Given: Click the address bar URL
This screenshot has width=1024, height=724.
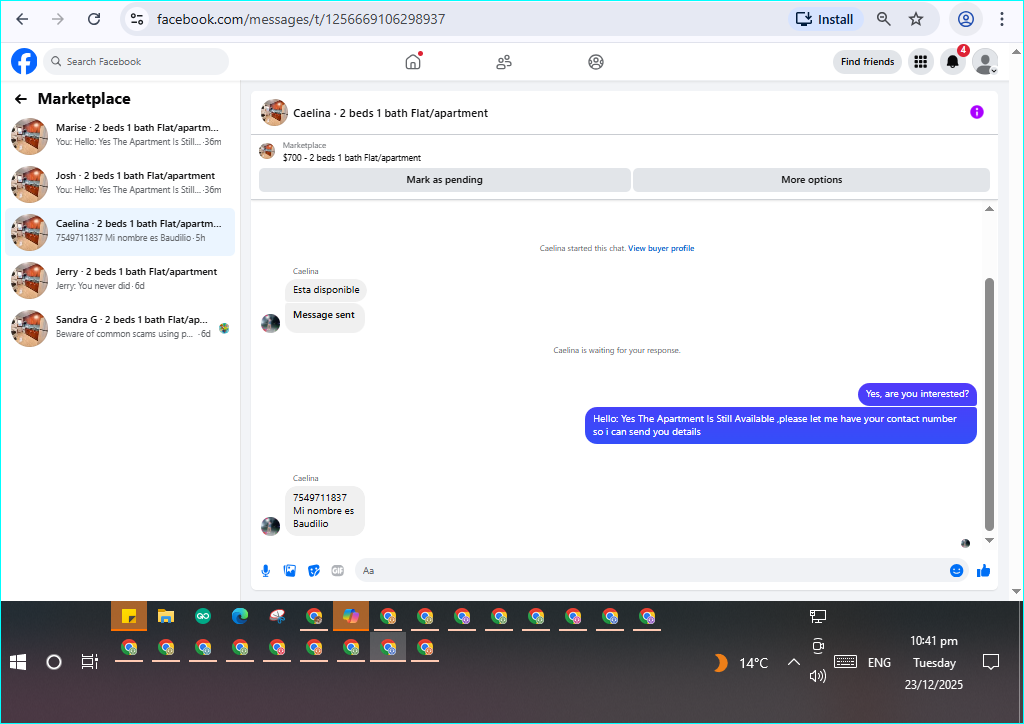Looking at the screenshot, I should [301, 19].
